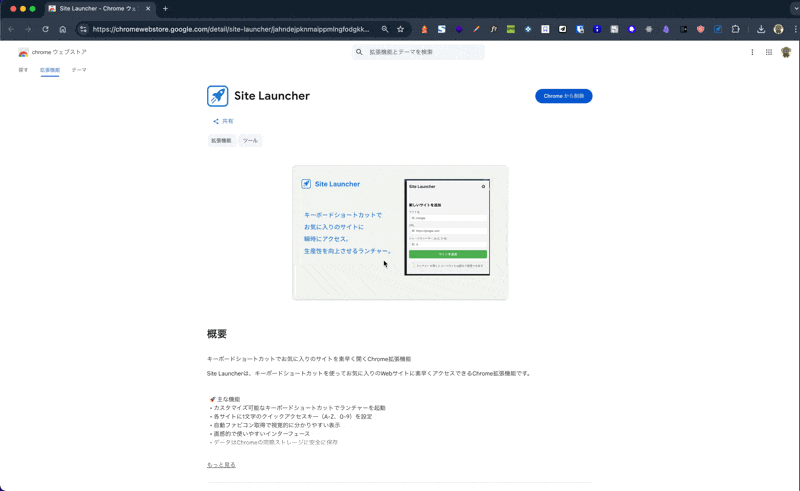The width and height of the screenshot is (800, 491).
Task: Open the Site Launcher preview screenshot
Action: (x=400, y=232)
